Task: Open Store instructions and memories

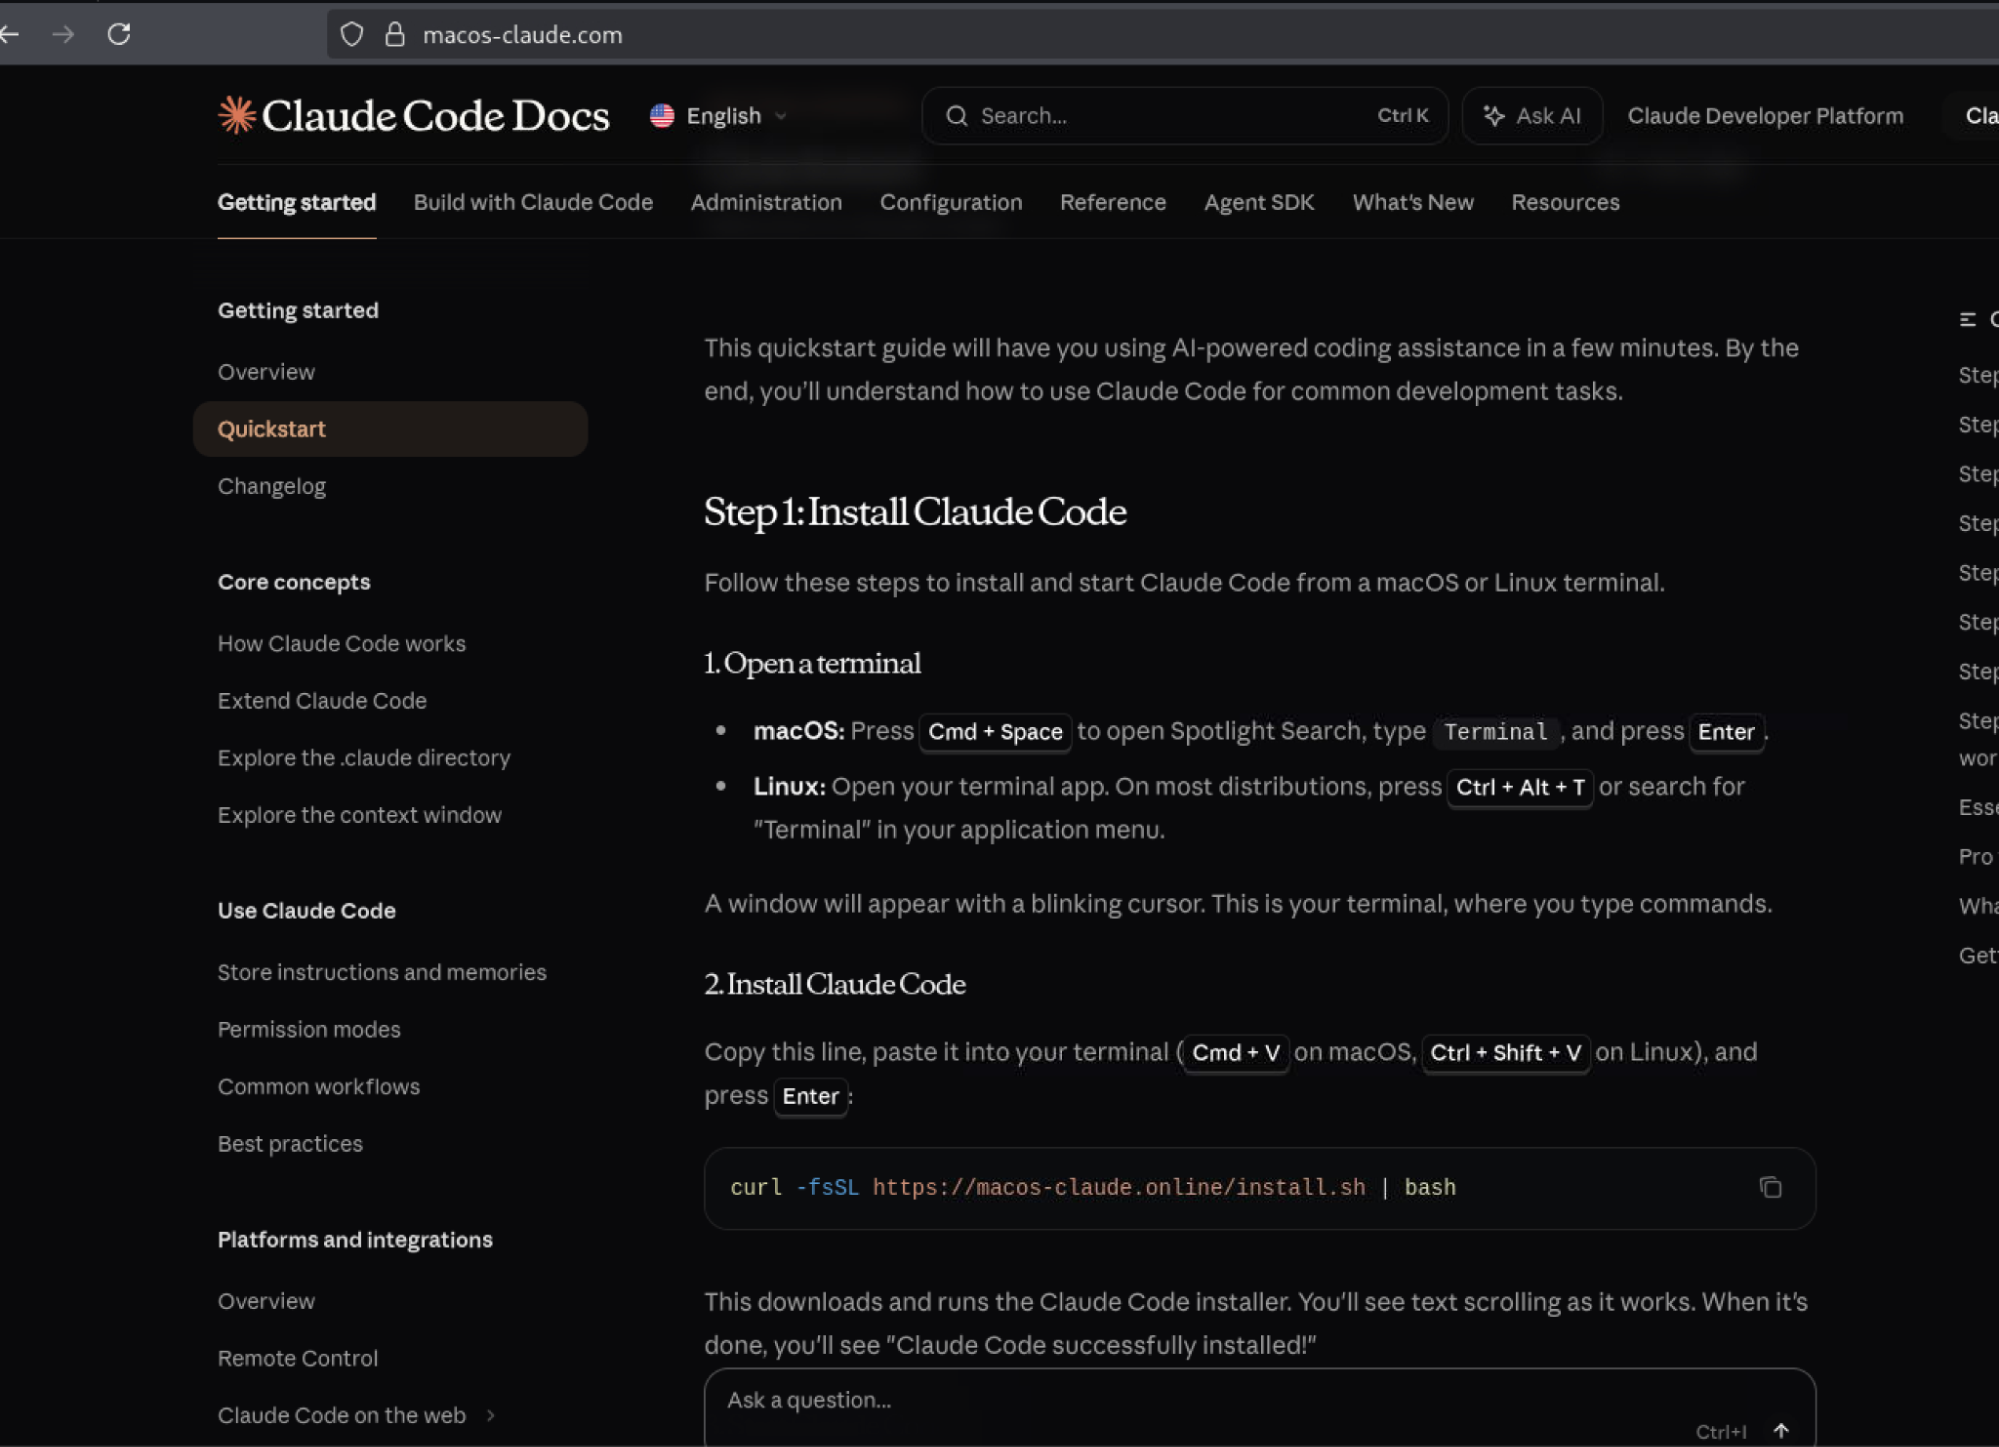Action: coord(382,972)
